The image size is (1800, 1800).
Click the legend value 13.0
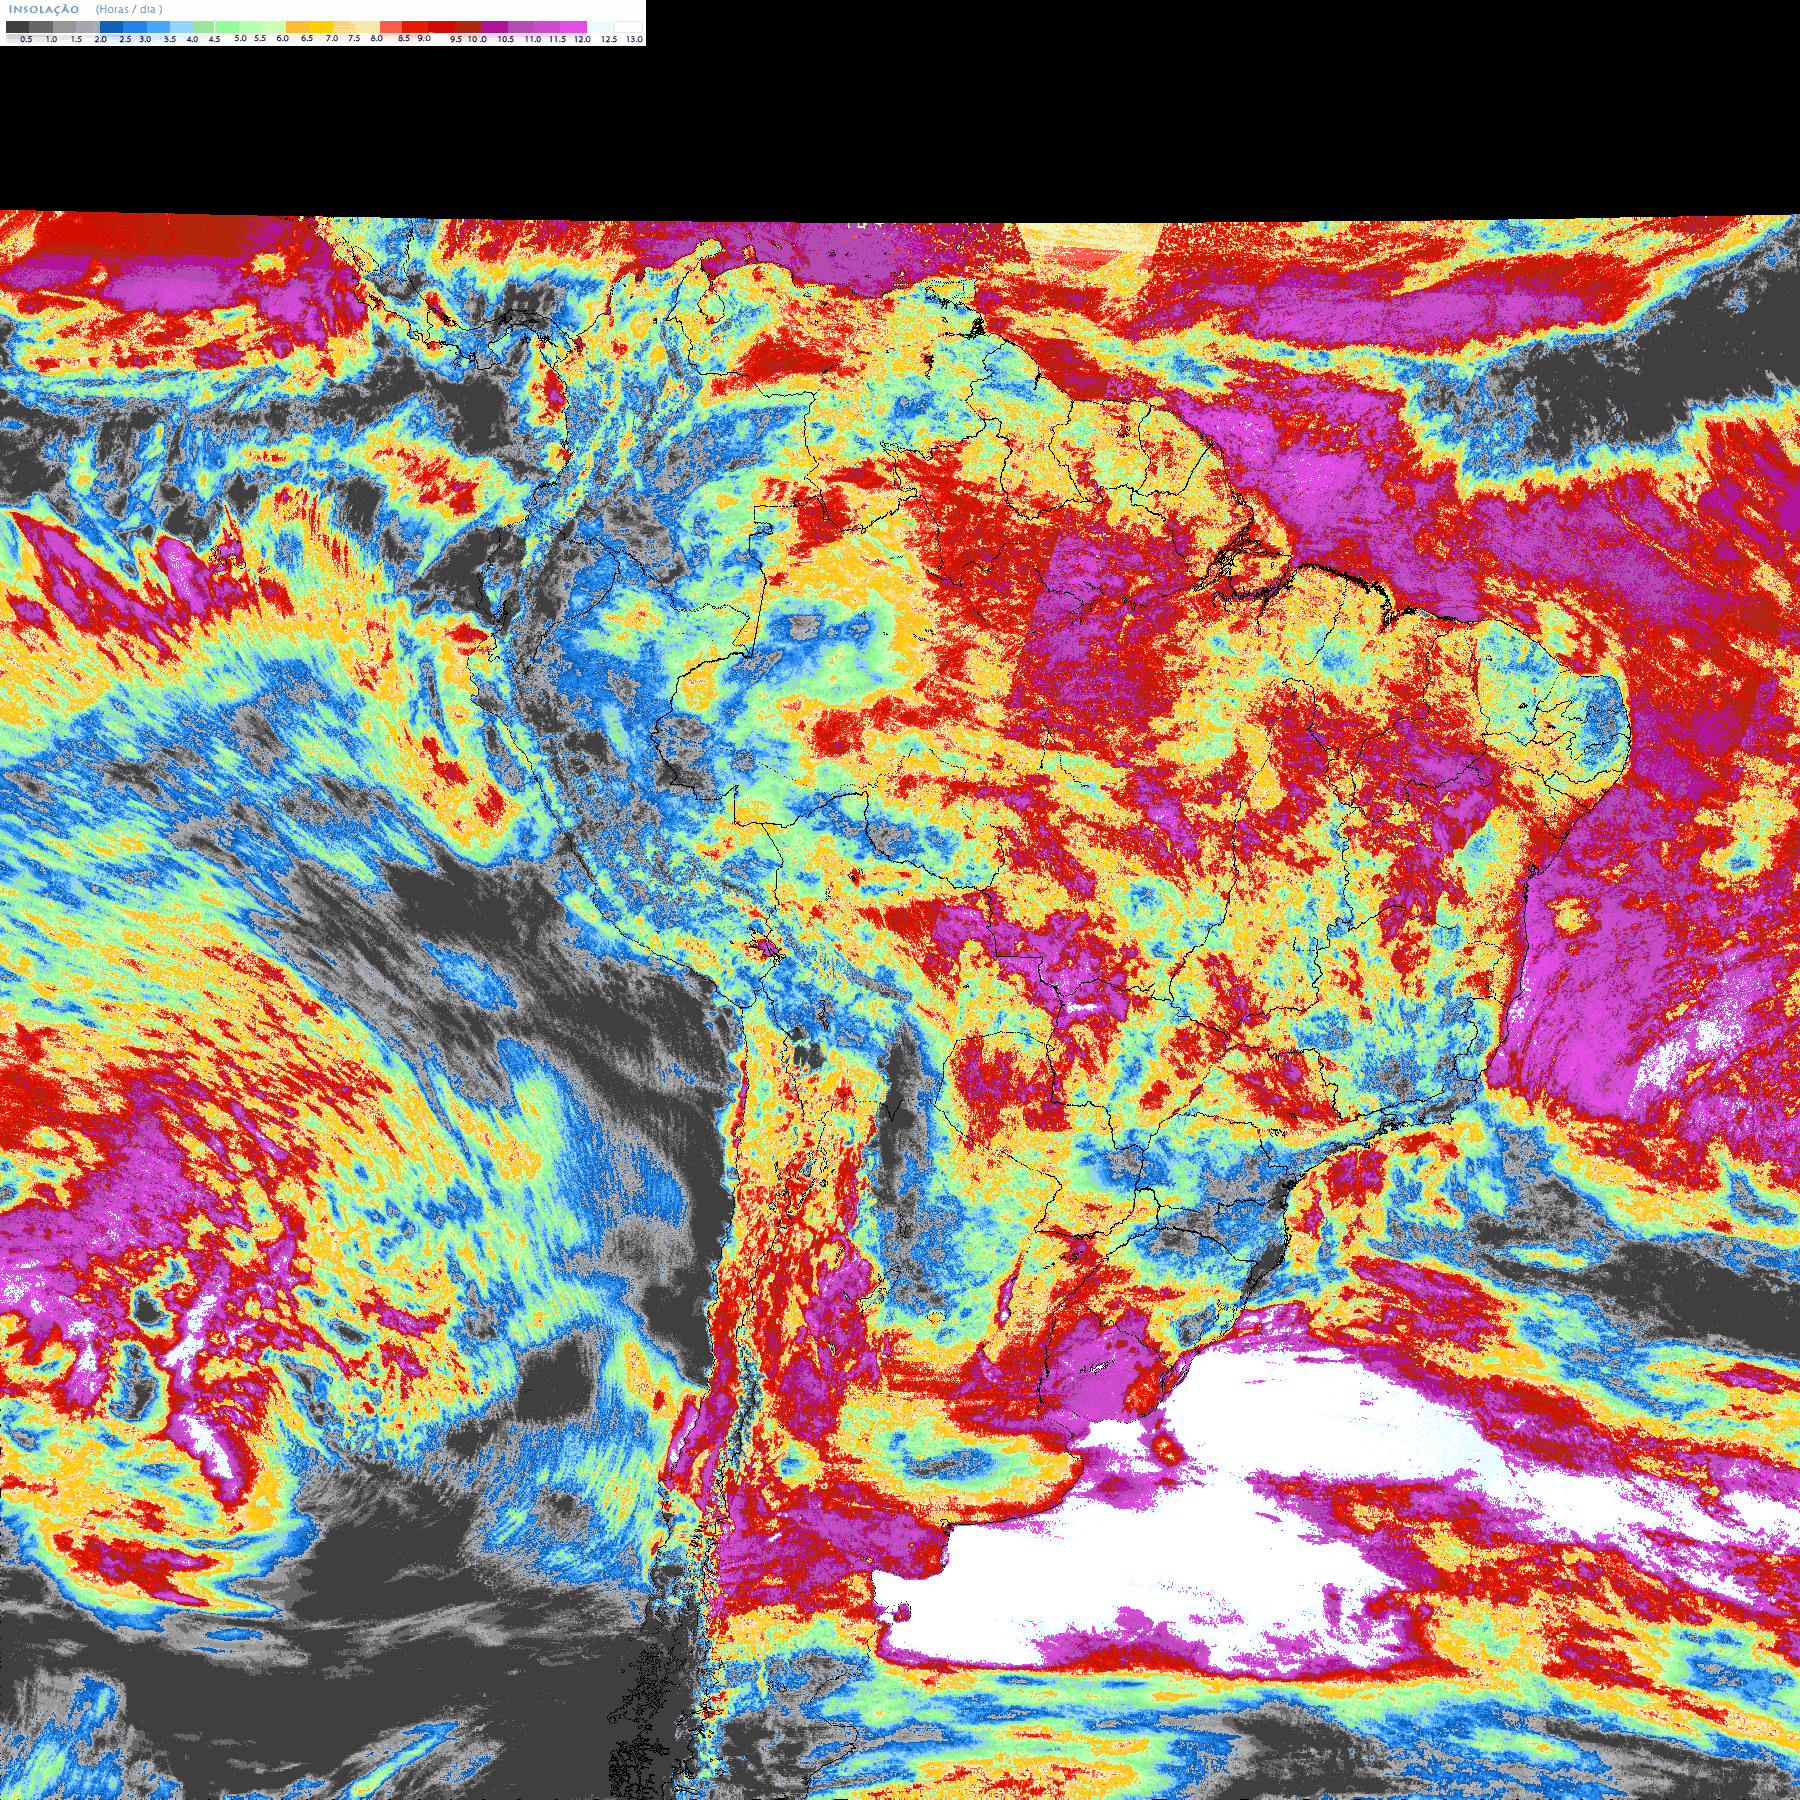click(634, 39)
